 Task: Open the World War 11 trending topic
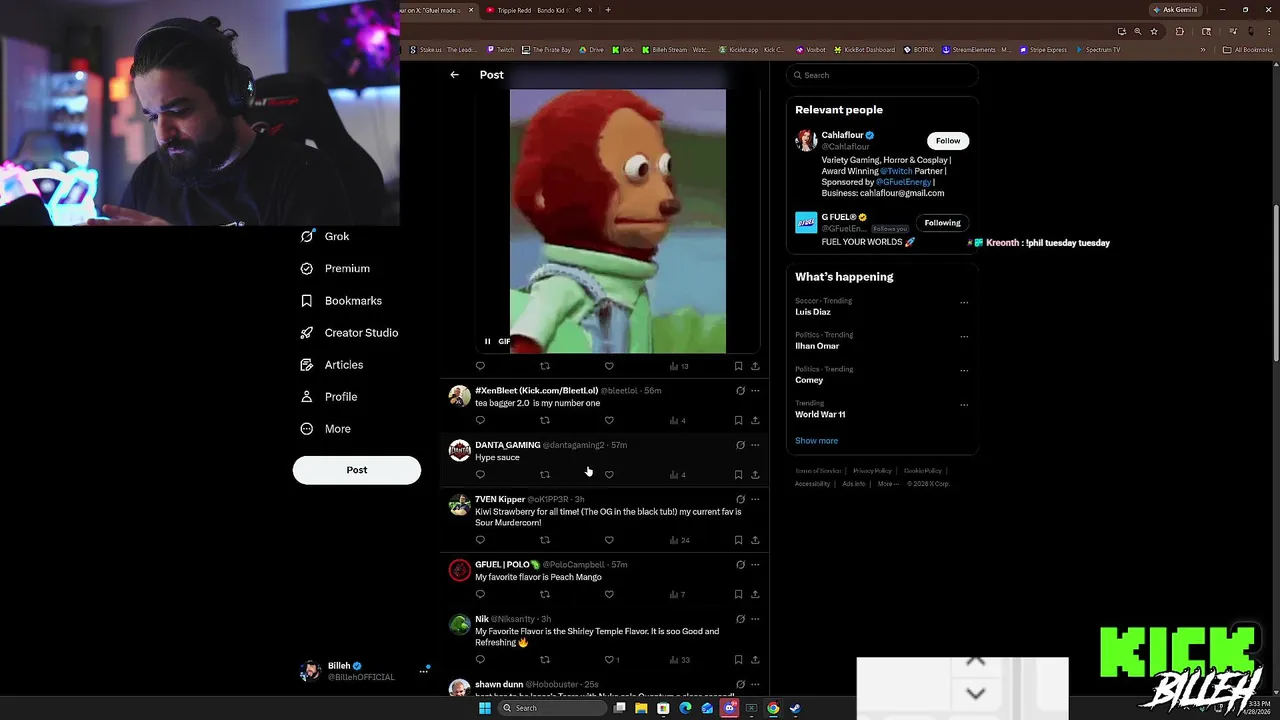click(820, 414)
